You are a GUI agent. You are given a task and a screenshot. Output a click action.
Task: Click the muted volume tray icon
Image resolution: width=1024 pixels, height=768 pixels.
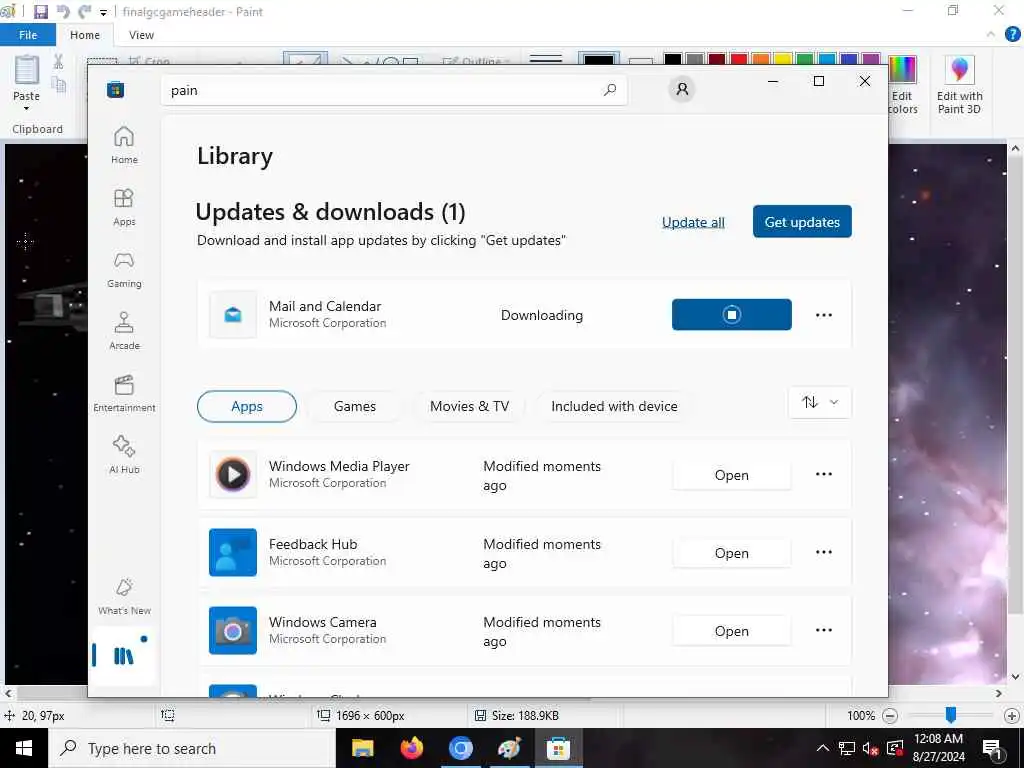[x=870, y=748]
